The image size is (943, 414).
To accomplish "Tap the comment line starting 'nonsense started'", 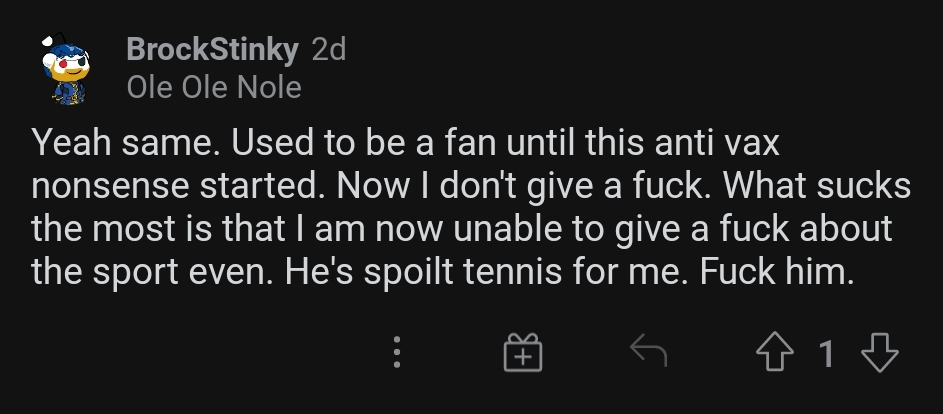I will click(x=471, y=187).
